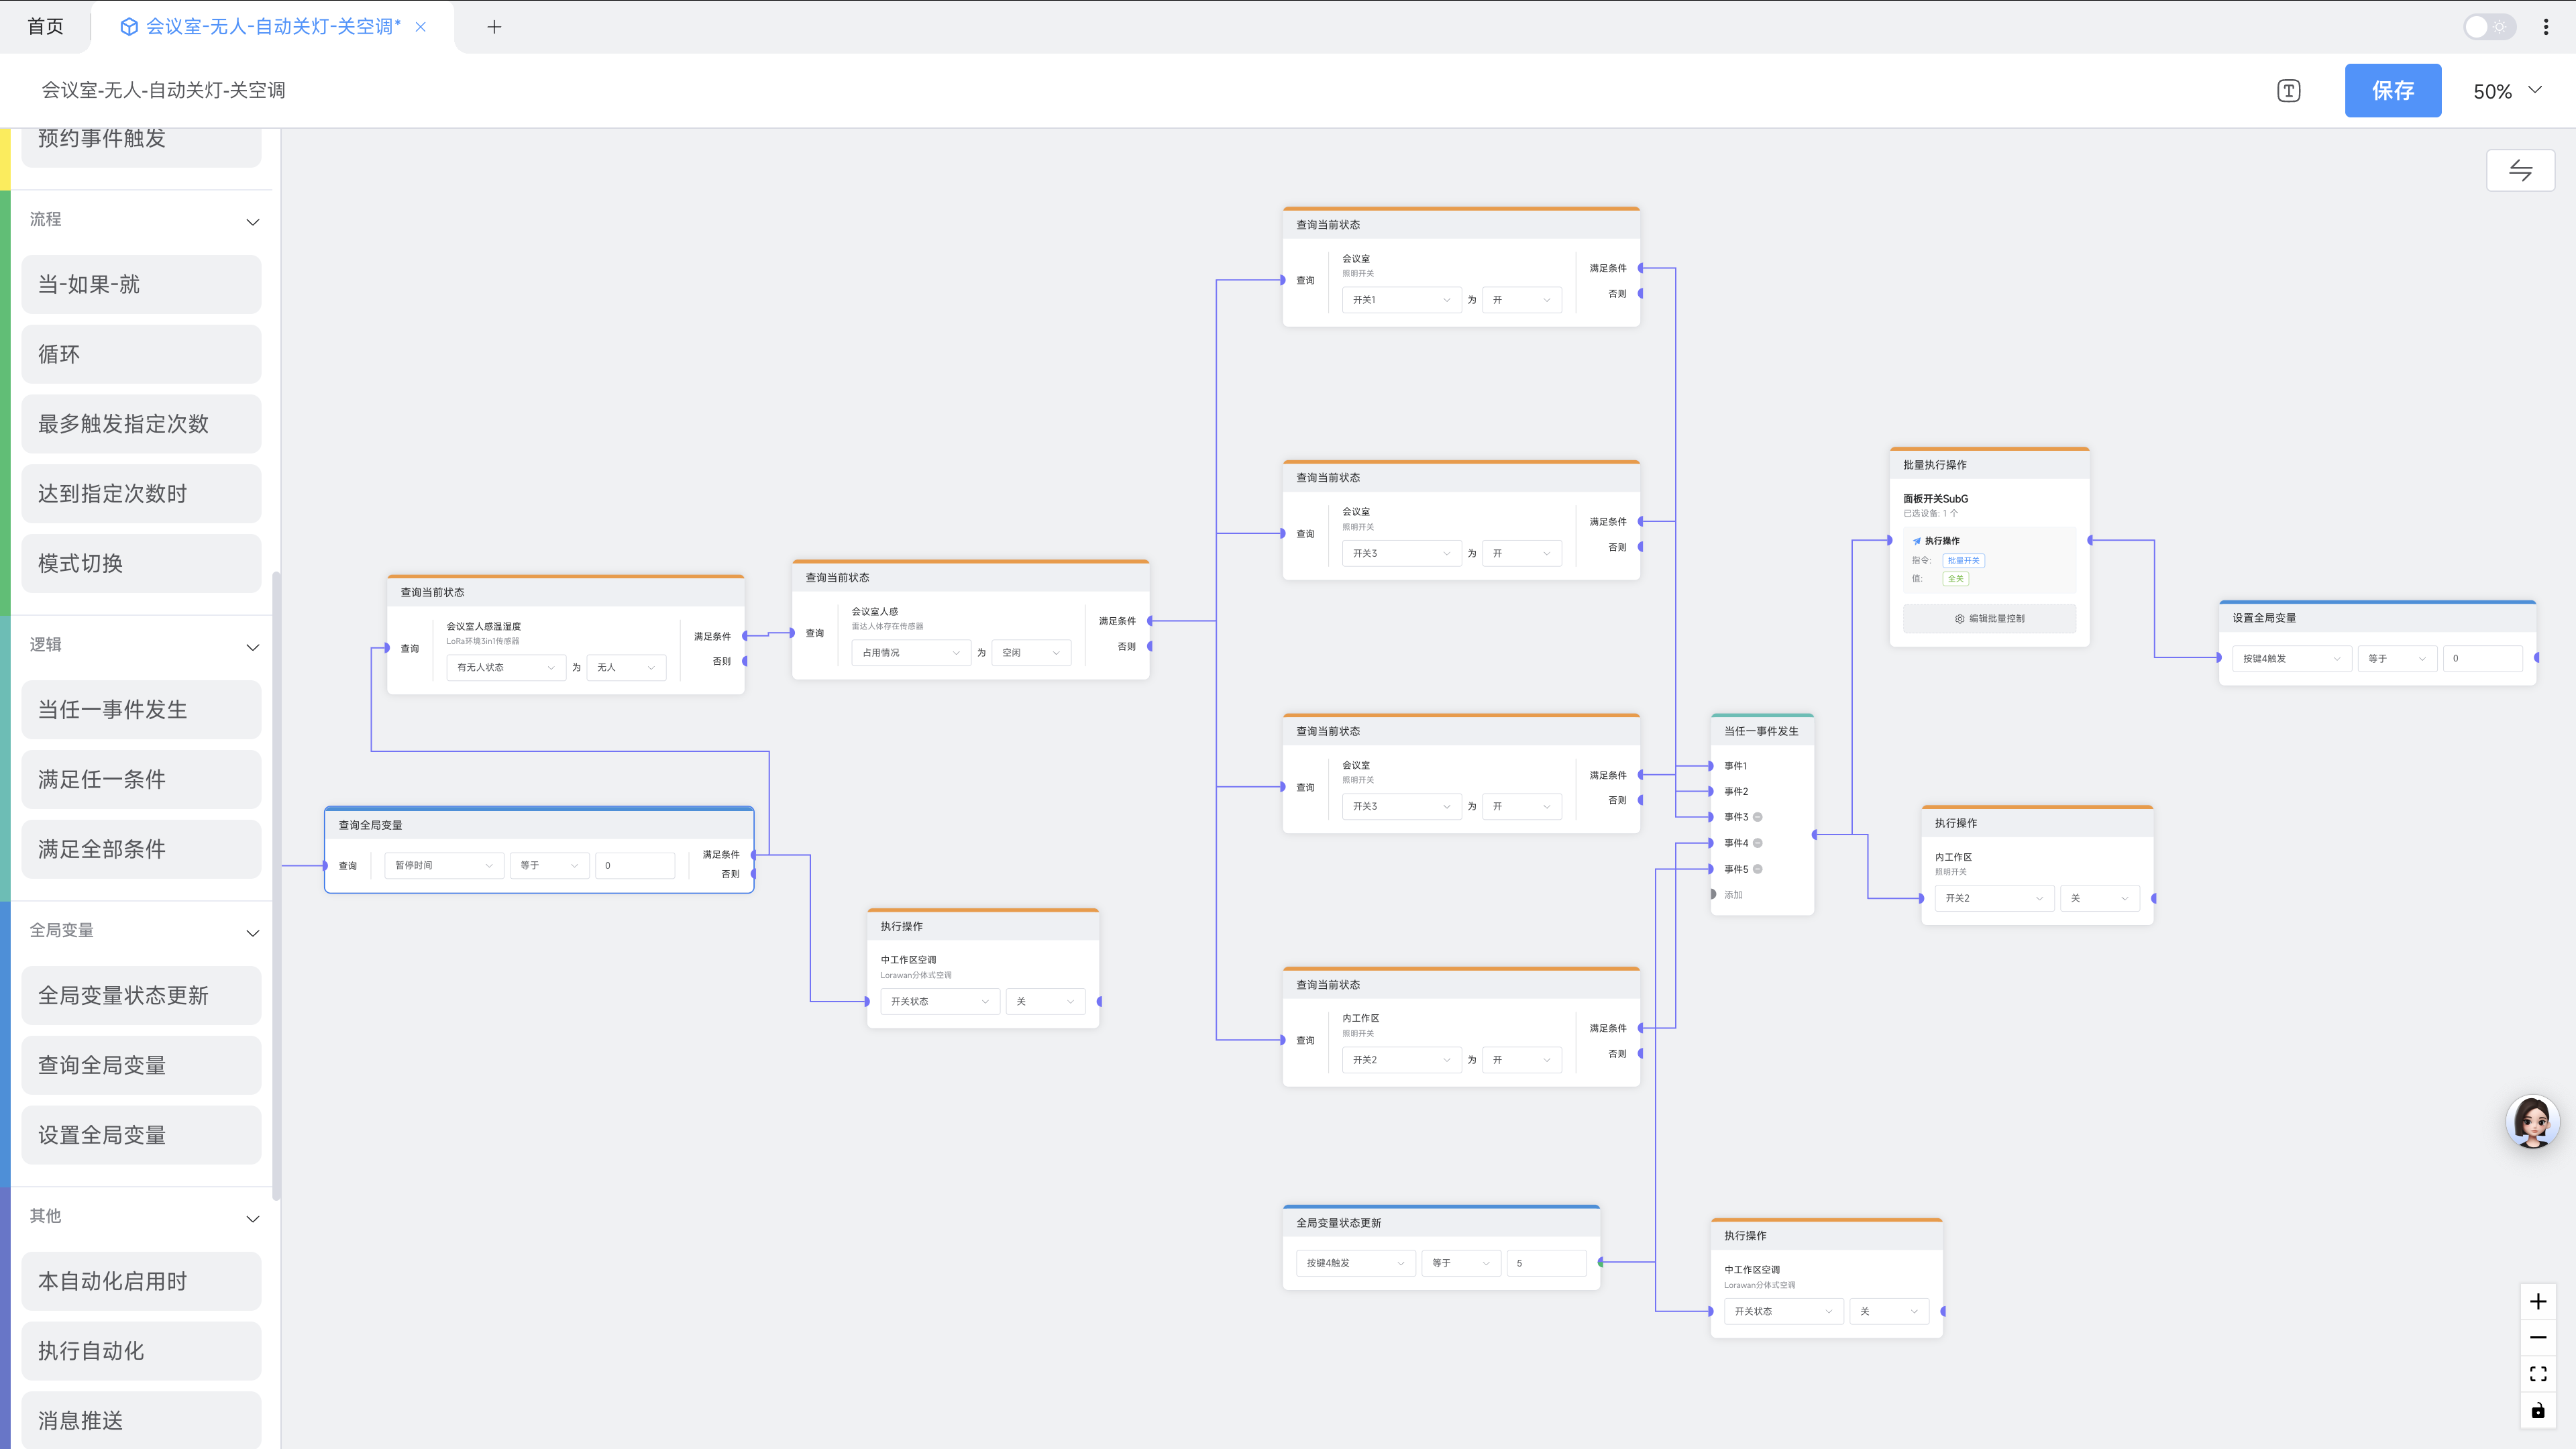
Task: Collapse the 逻辑 section in sidebar
Action: tap(252, 647)
